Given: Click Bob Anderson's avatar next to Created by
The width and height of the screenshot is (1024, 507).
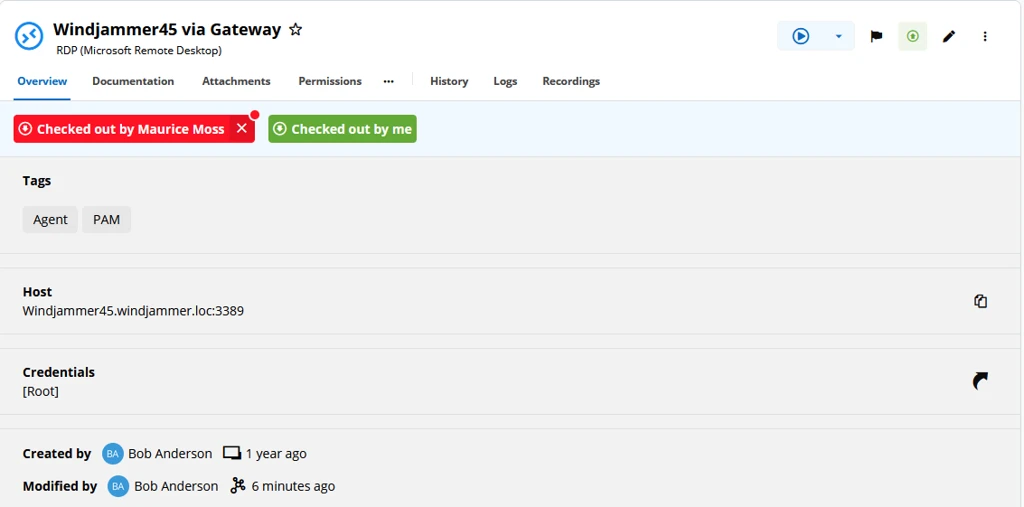Looking at the screenshot, I should 112,453.
